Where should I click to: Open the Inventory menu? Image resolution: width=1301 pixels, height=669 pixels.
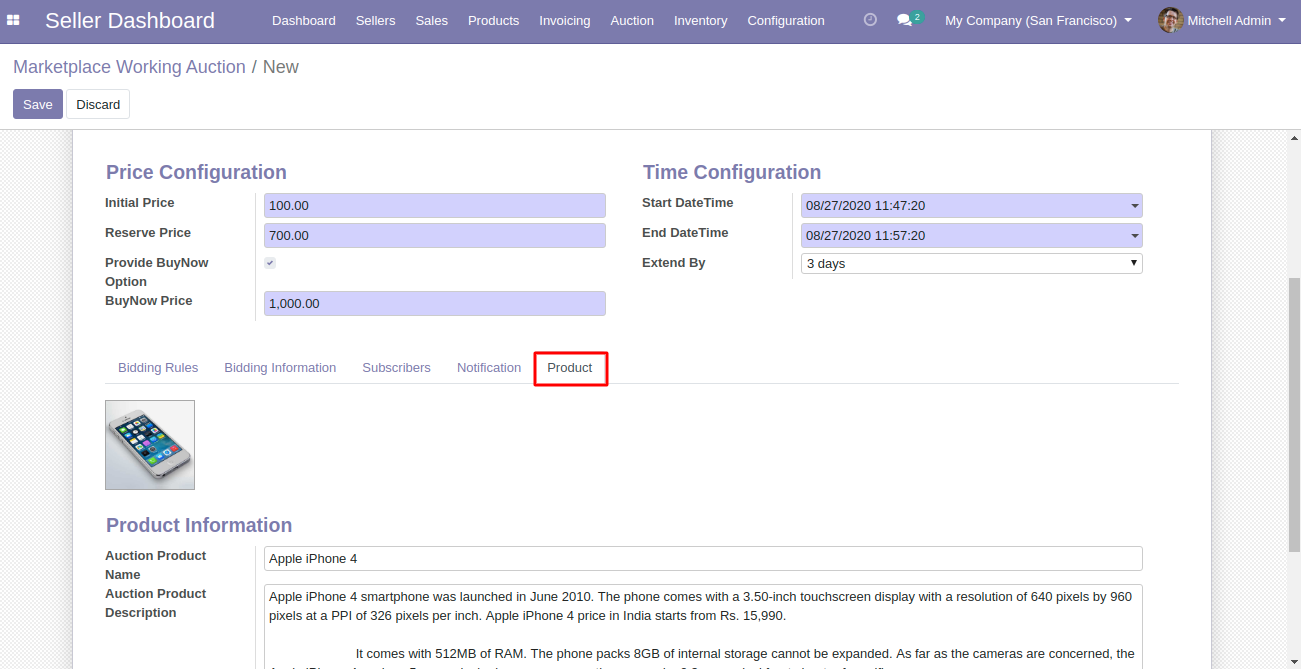701,20
